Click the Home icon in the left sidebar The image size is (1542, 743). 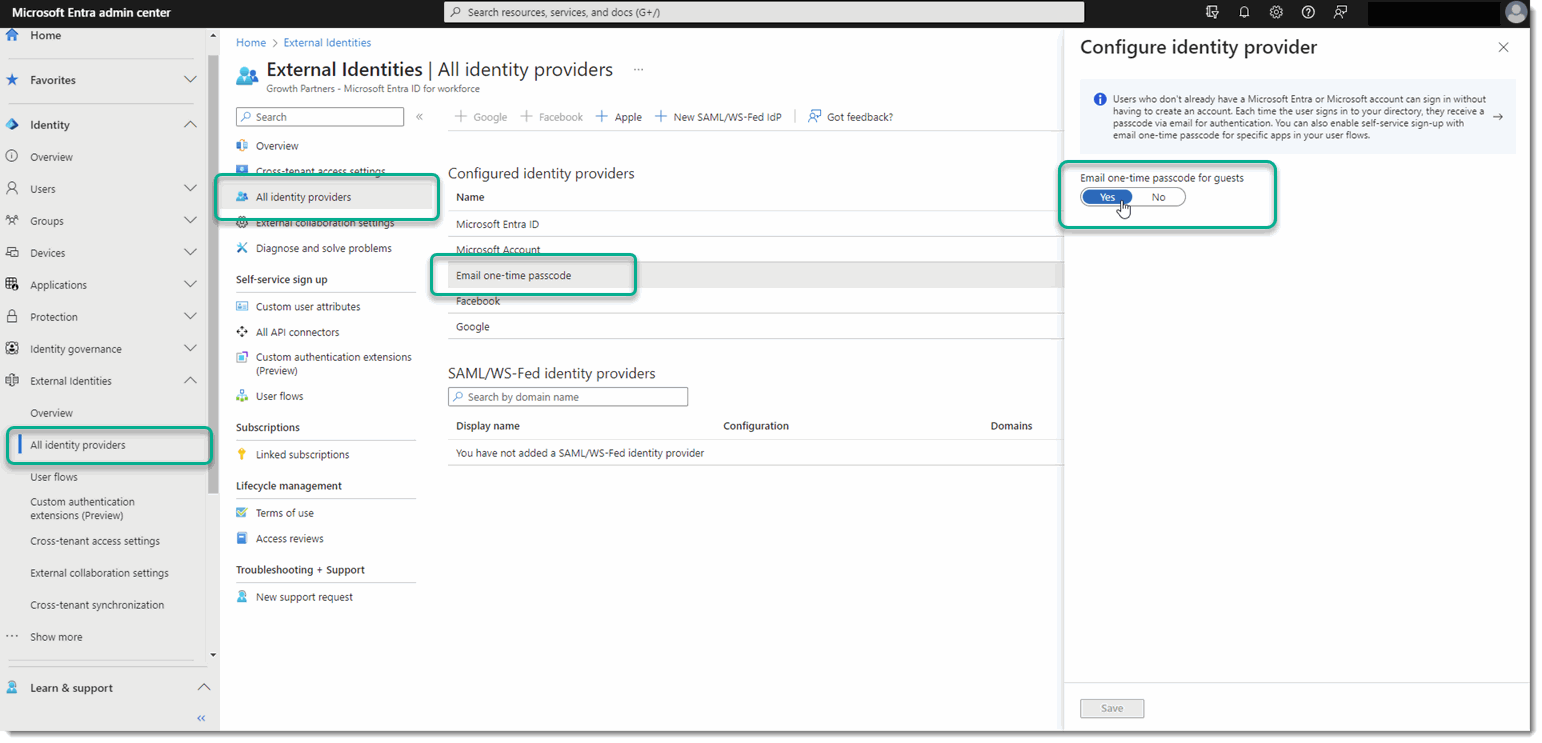[12, 35]
